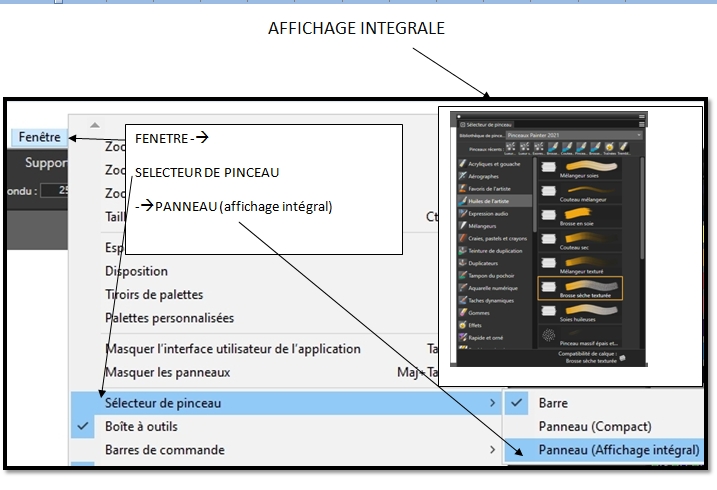
Task: Select the Tampon du pochoir category icon
Action: [x=463, y=275]
